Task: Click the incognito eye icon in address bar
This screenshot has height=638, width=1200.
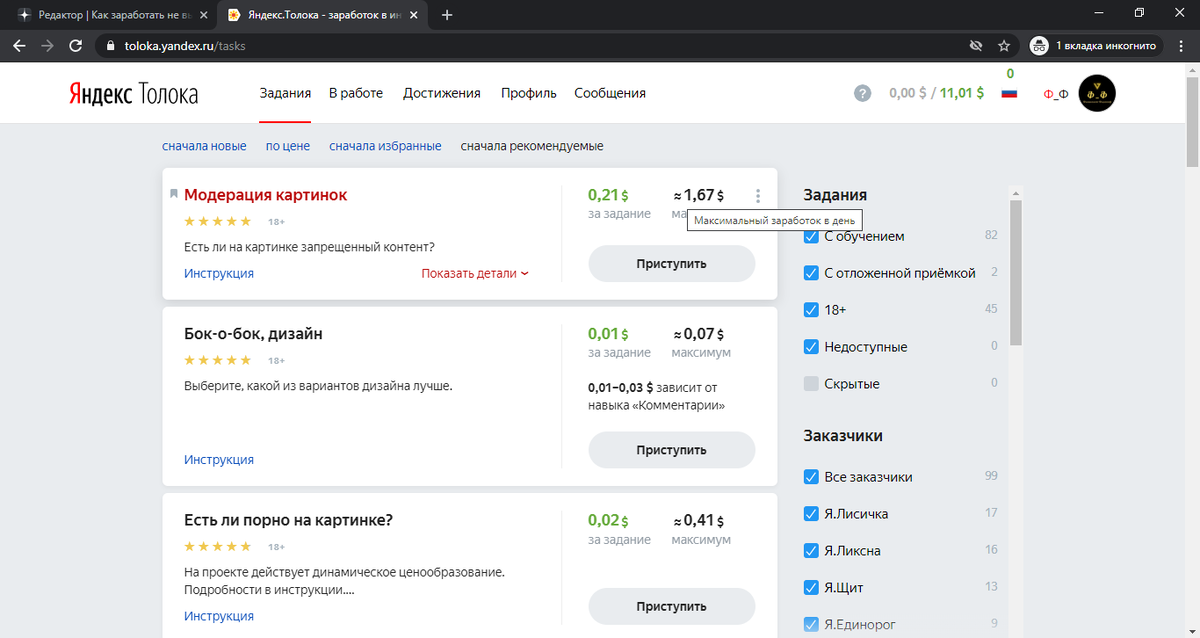Action: coord(974,45)
